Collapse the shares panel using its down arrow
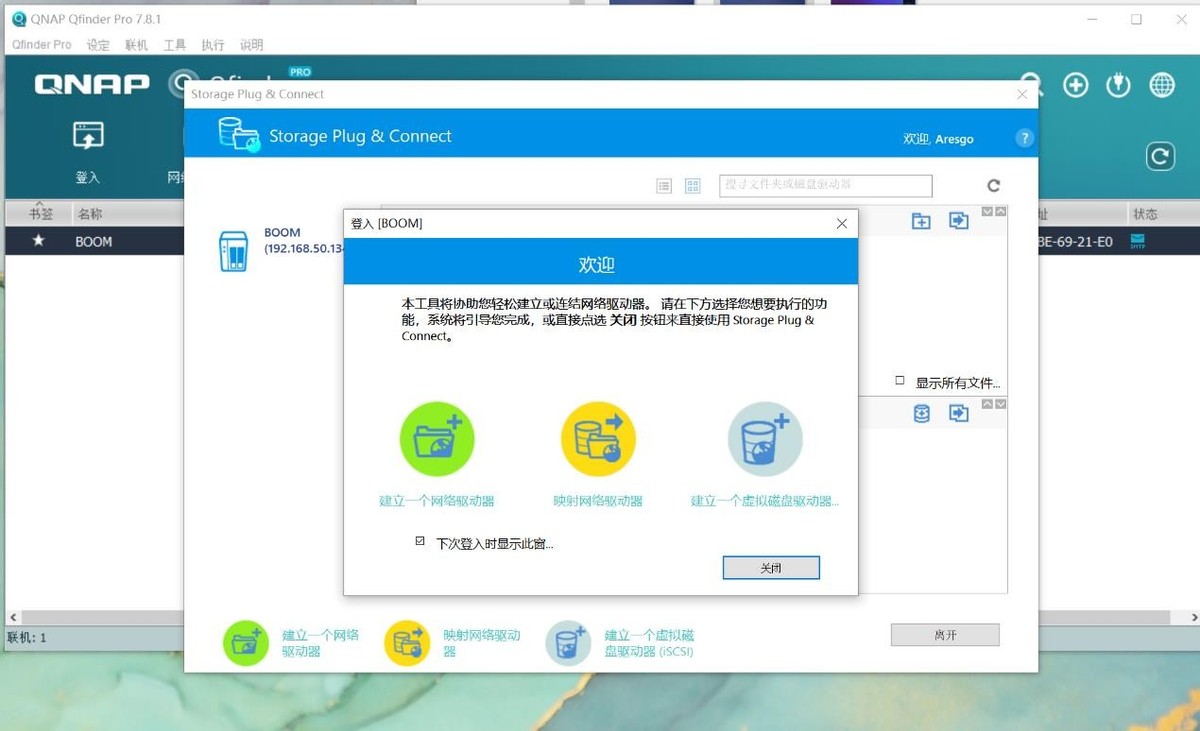This screenshot has width=1200, height=731. pyautogui.click(x=989, y=211)
